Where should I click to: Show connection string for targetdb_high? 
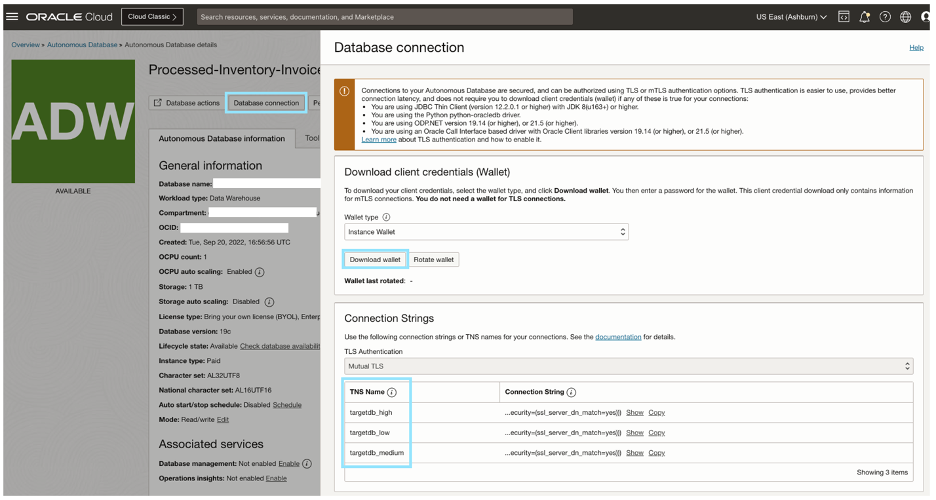click(635, 412)
